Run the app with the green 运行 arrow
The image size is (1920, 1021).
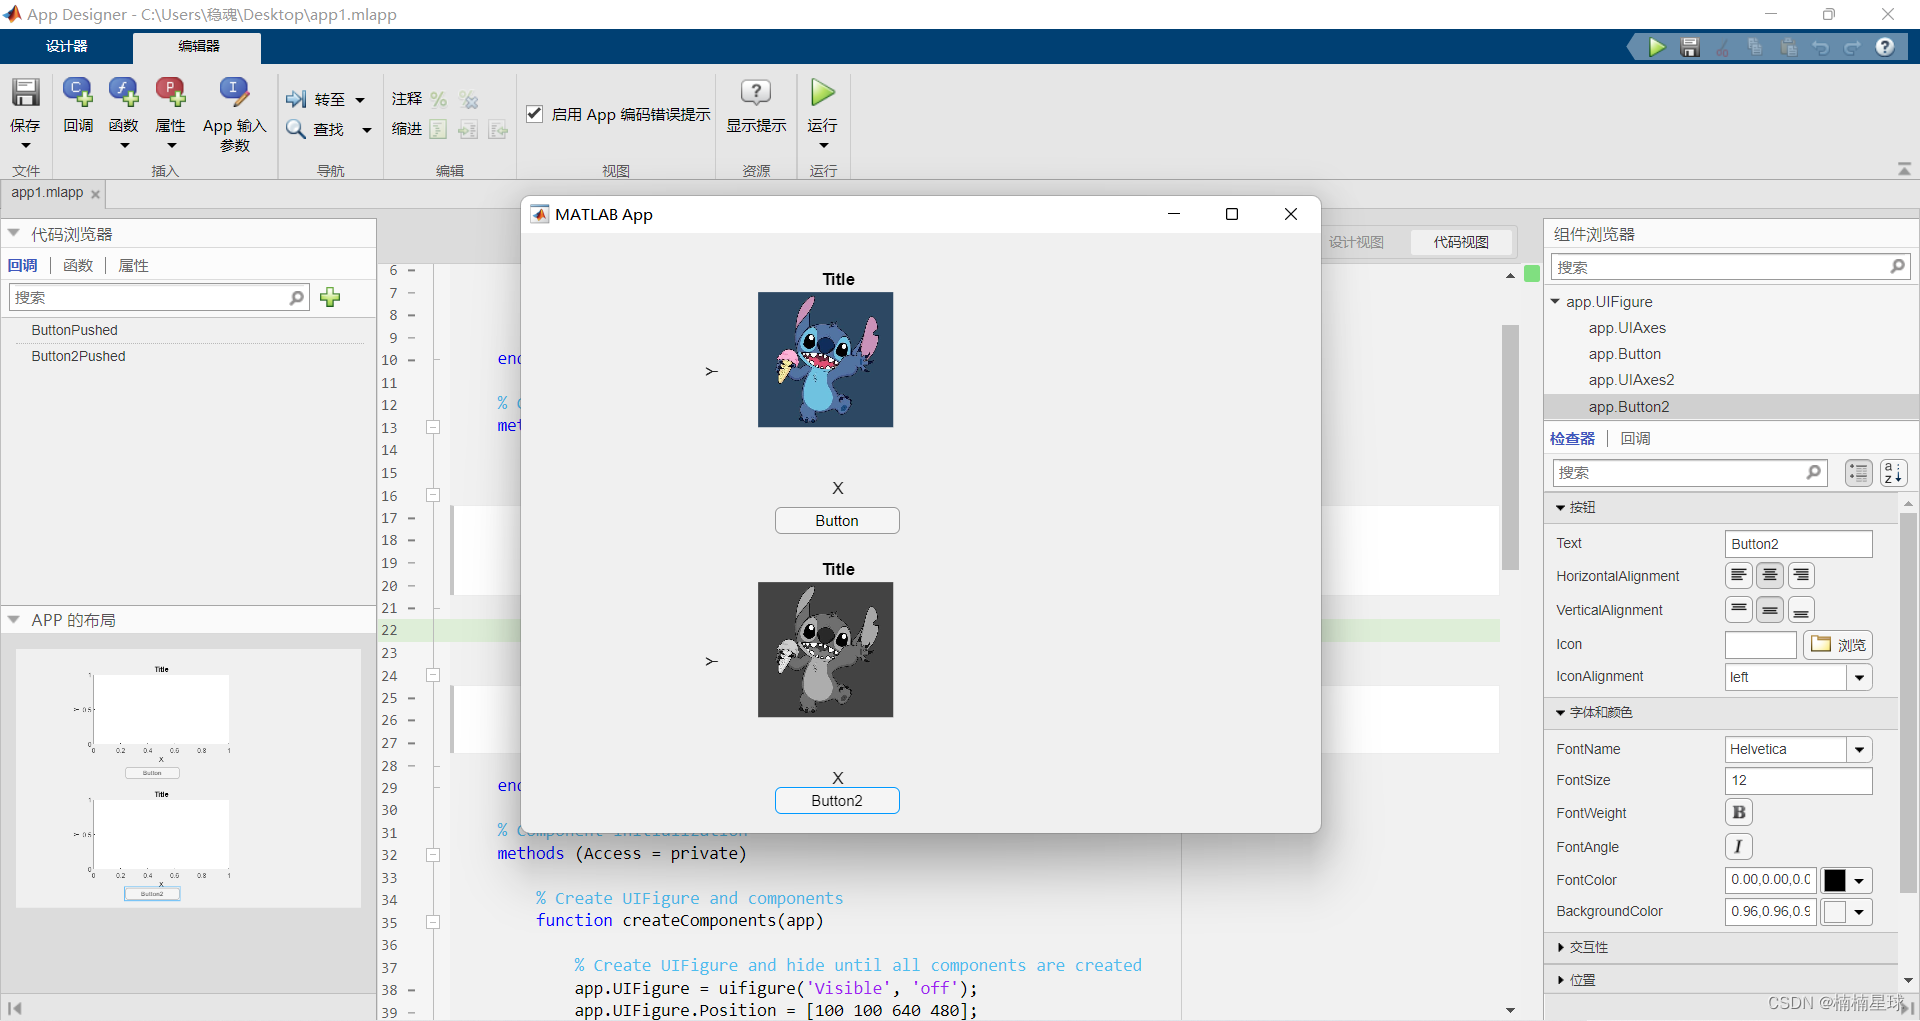coord(822,93)
